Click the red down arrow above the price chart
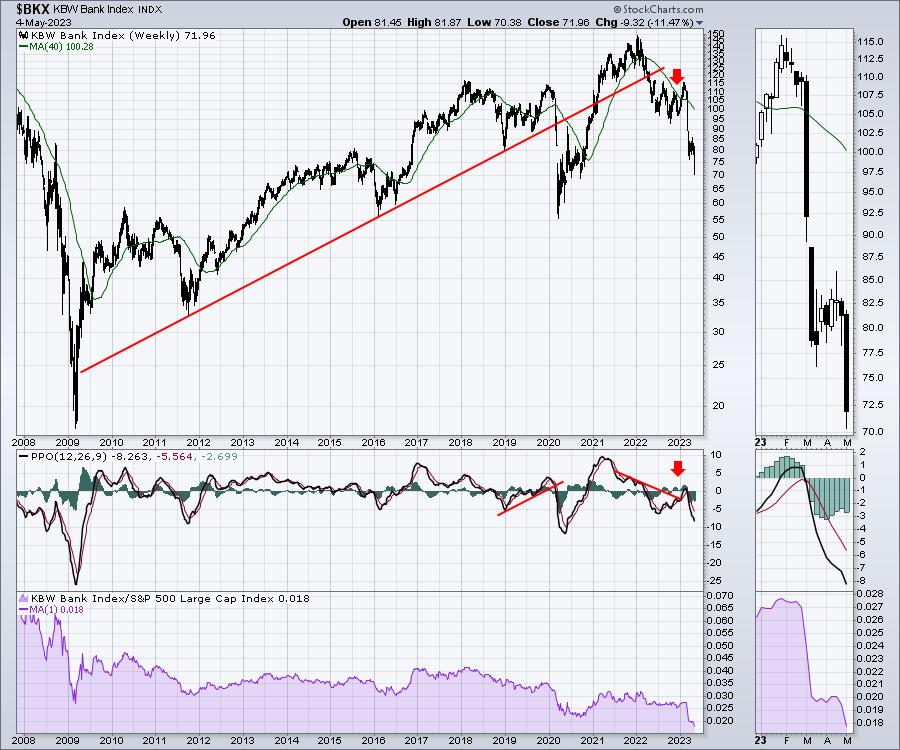The image size is (900, 750). point(677,76)
